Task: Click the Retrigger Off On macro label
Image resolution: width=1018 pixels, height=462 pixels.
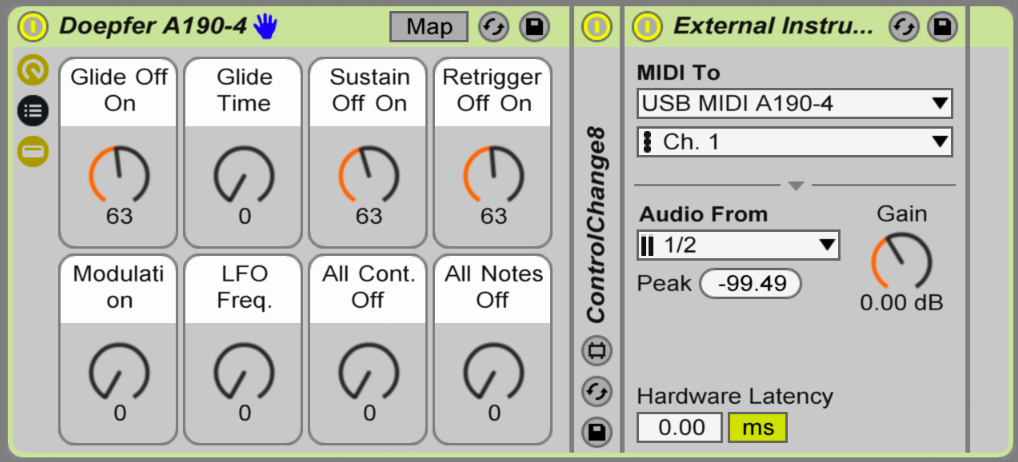Action: tap(492, 90)
